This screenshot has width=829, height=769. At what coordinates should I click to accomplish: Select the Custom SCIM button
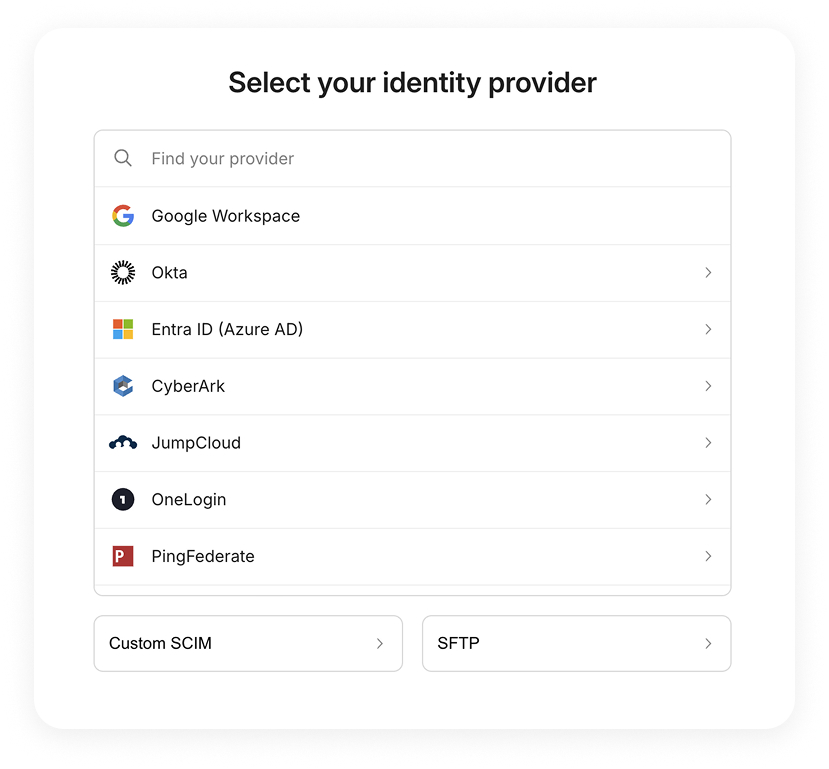pos(248,643)
